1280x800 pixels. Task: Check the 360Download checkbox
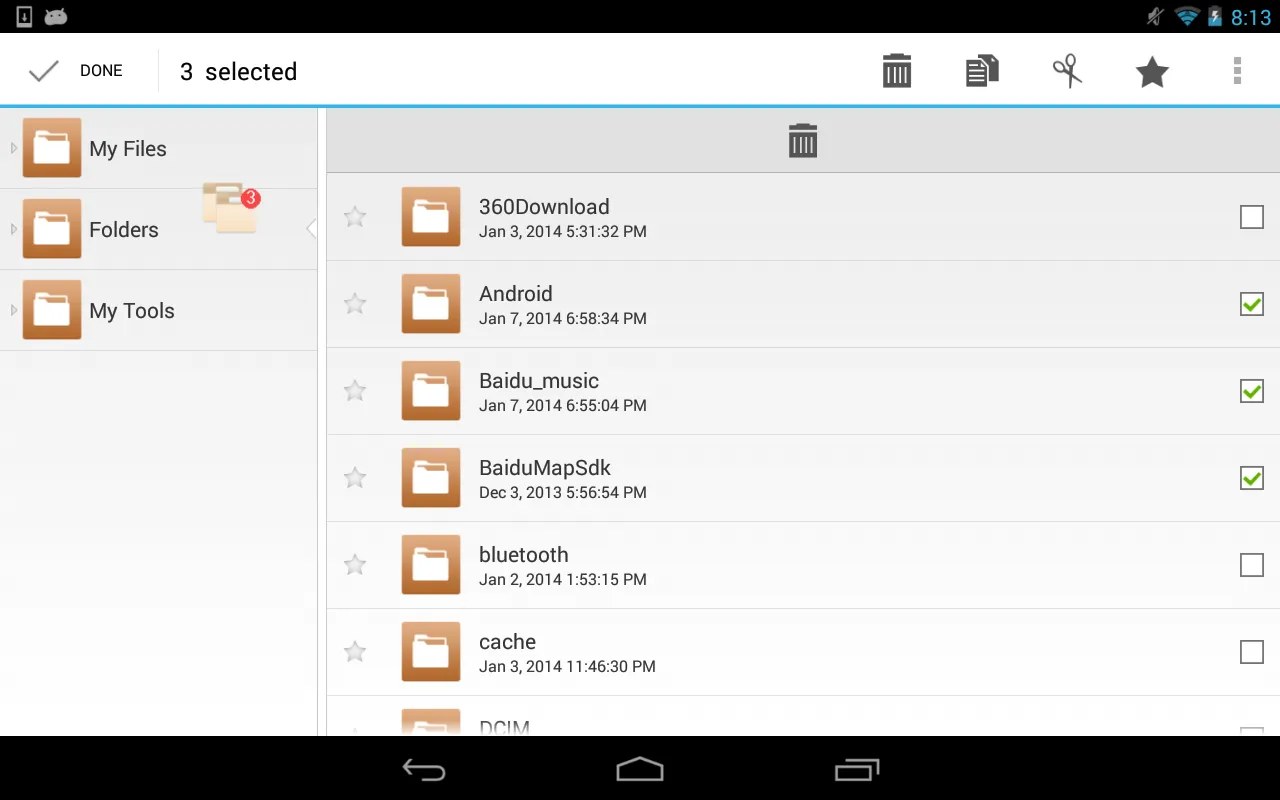coord(1251,217)
